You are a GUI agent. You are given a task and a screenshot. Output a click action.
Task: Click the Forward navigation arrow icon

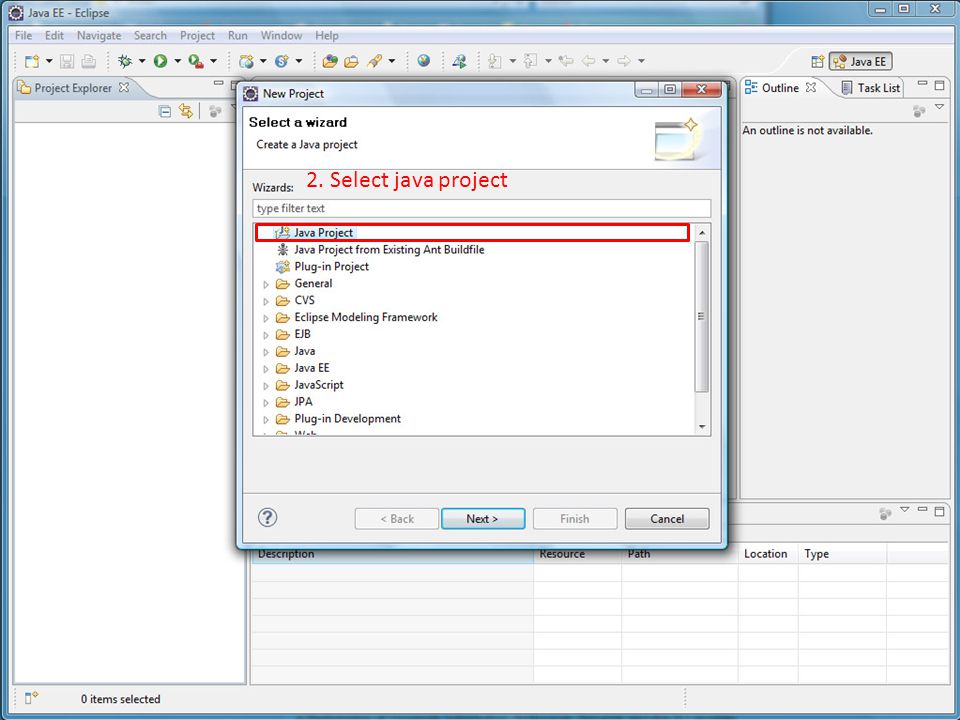pos(624,61)
